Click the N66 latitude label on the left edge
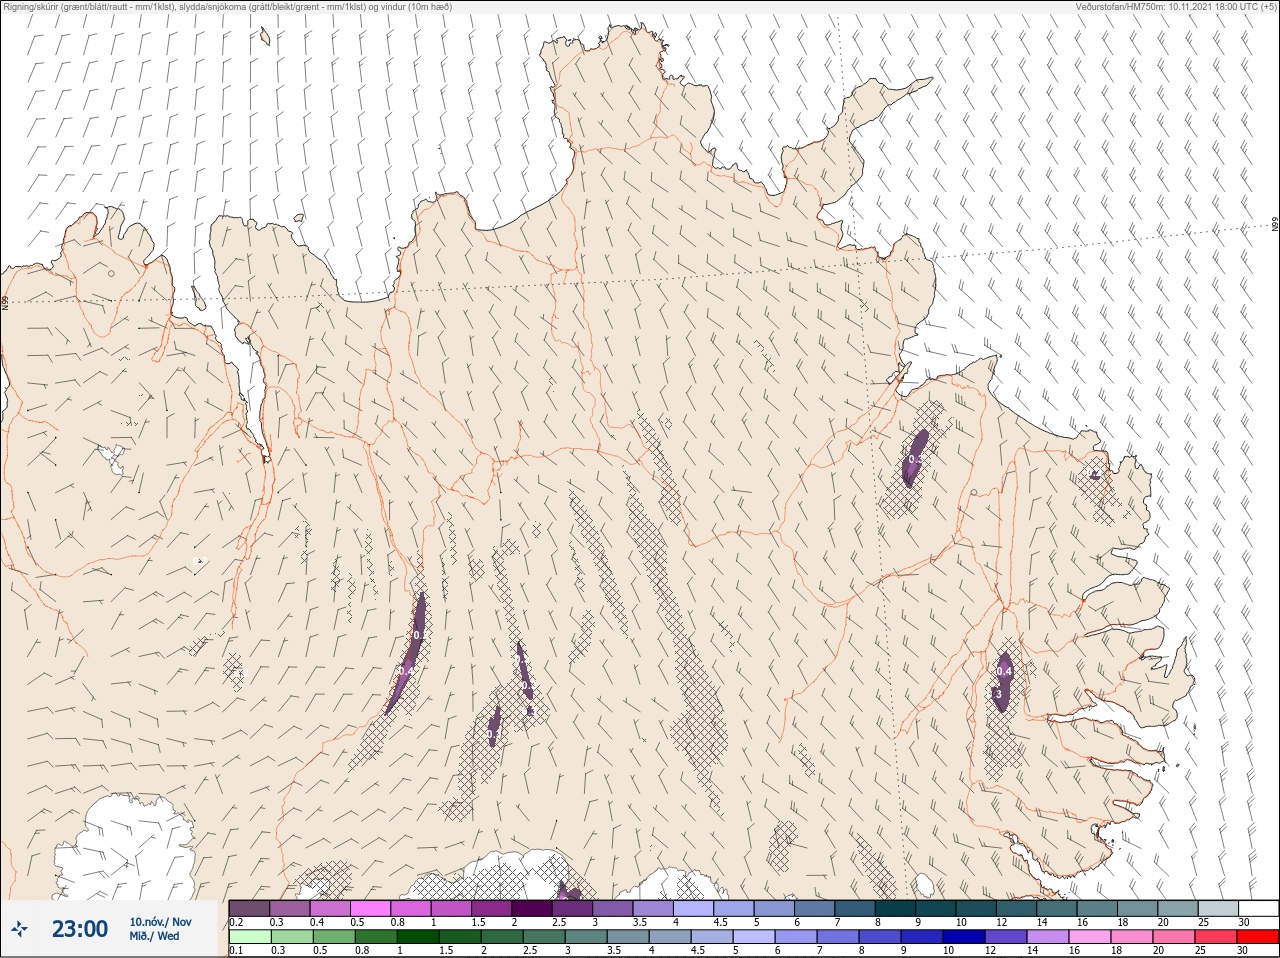 pos(5,301)
